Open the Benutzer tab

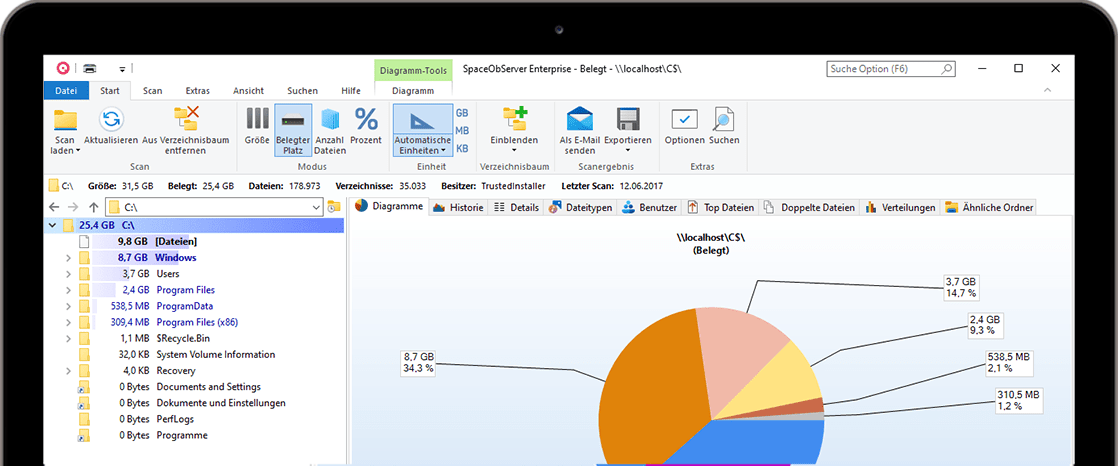649,207
